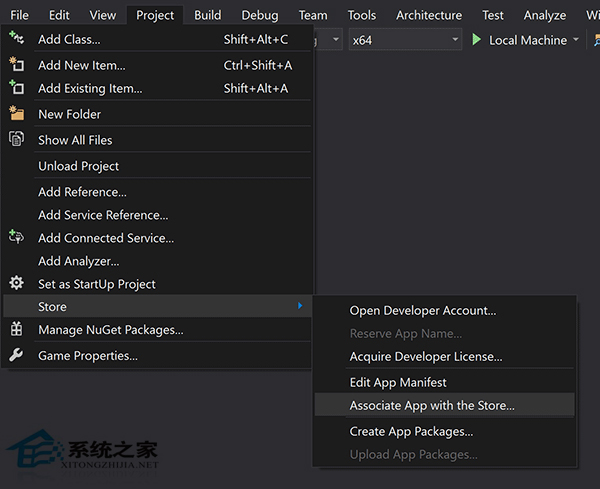This screenshot has width=600, height=489.
Task: Close the open Project menu tab
Action: [x=155, y=15]
